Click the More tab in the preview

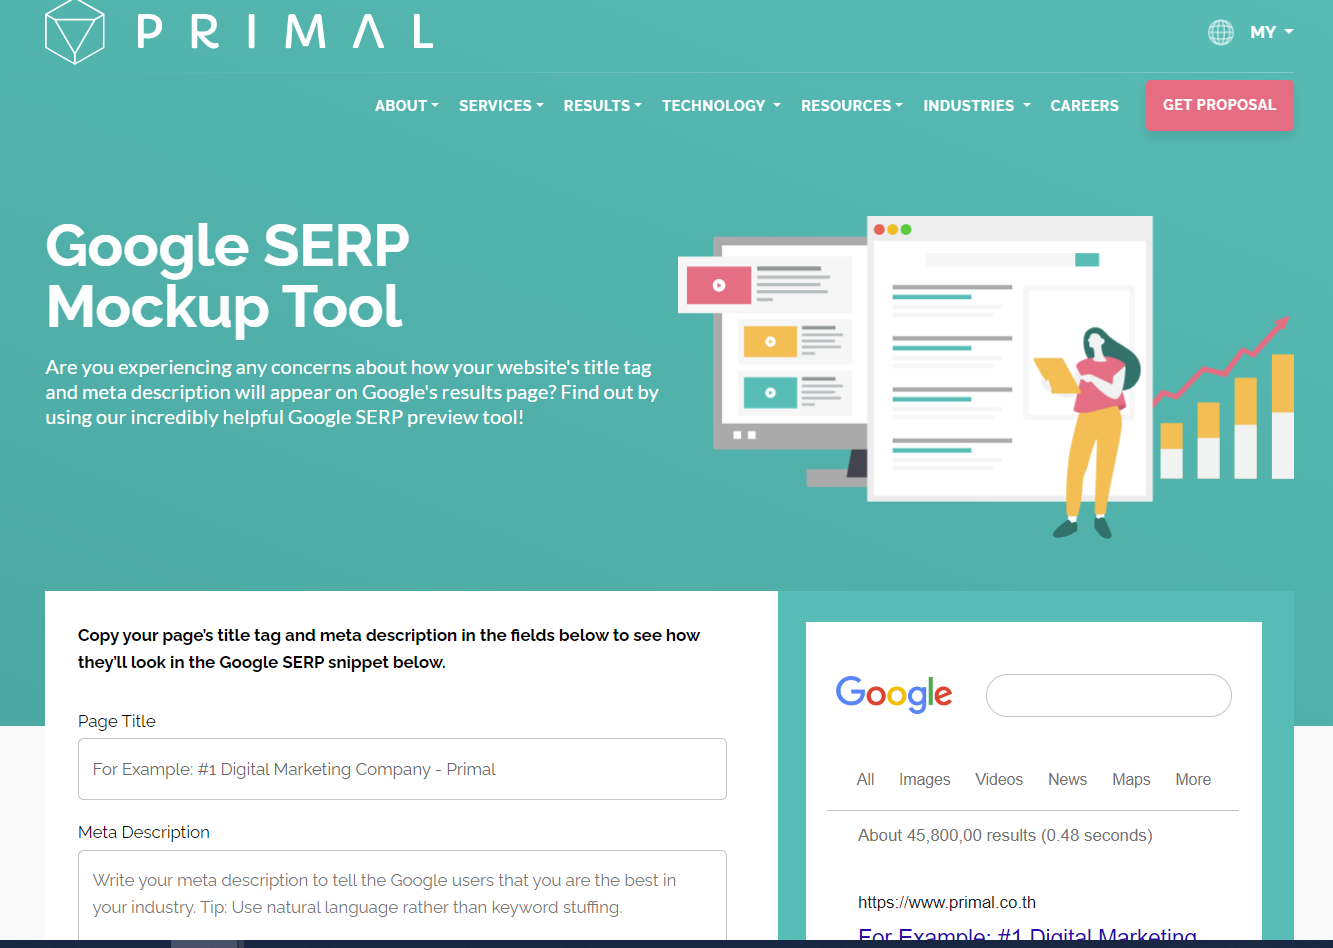click(x=1193, y=779)
